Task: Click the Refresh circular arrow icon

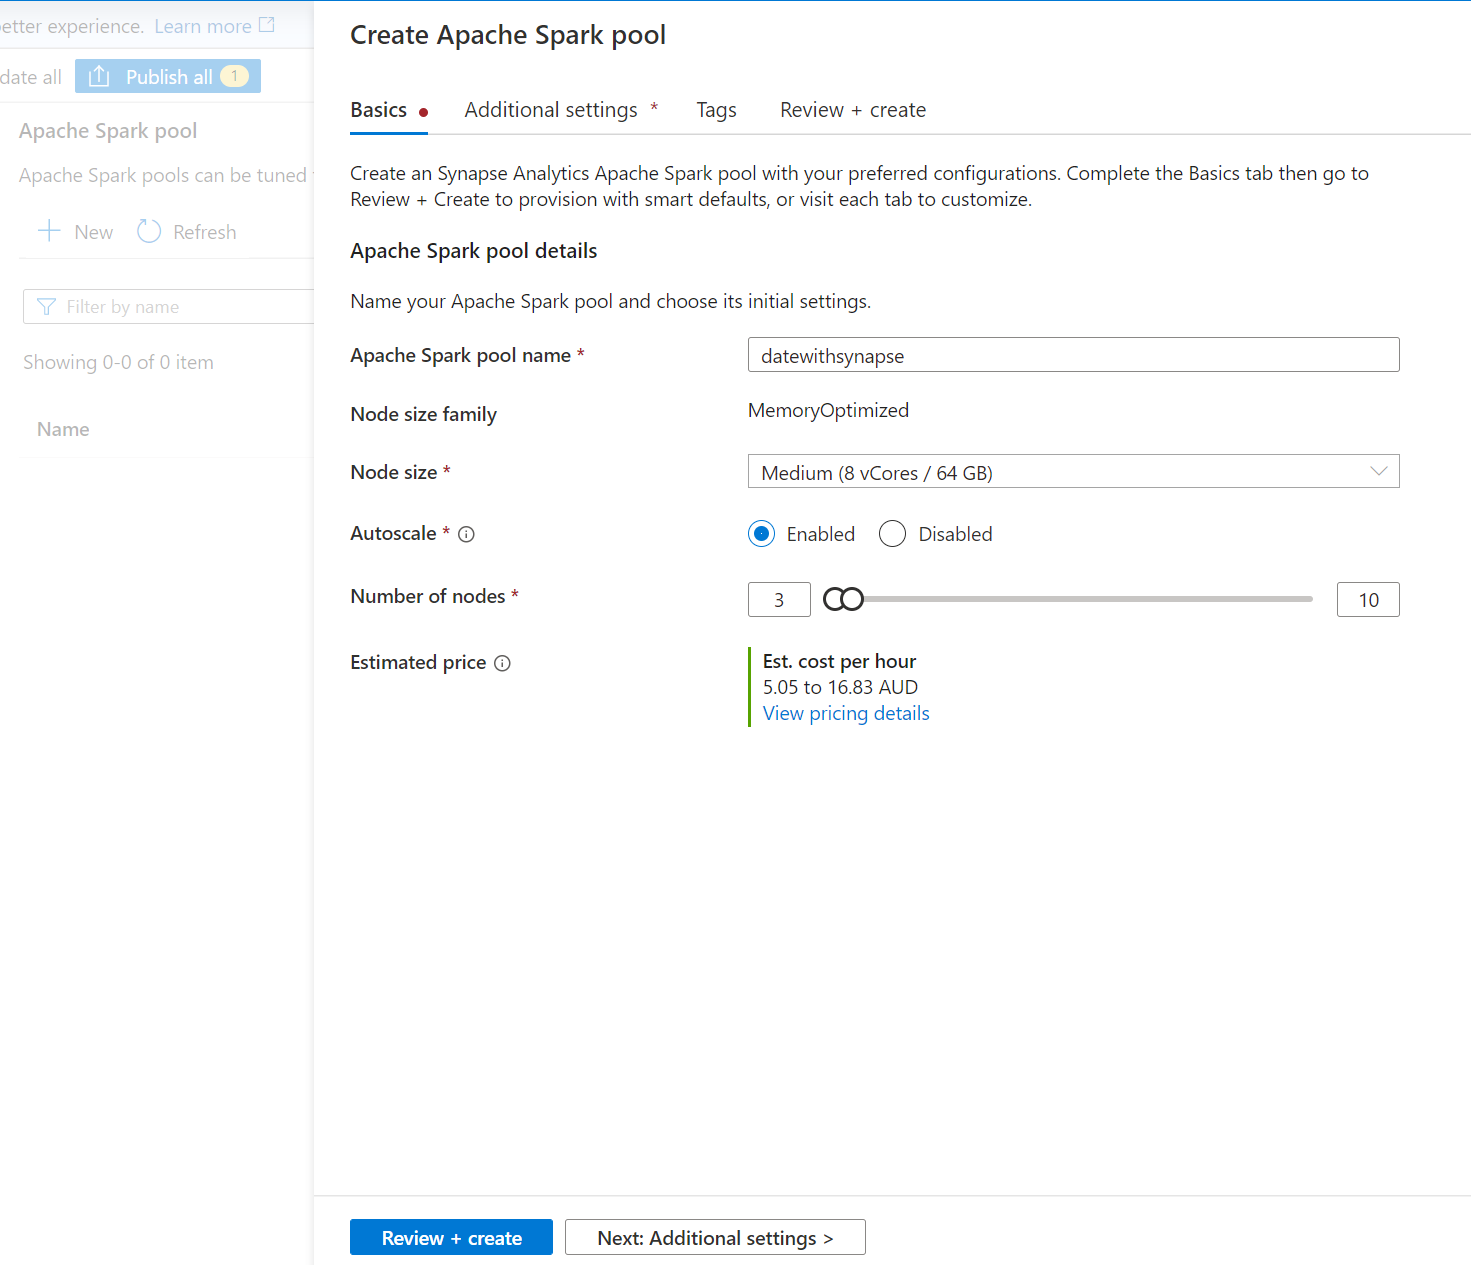Action: [x=149, y=232]
